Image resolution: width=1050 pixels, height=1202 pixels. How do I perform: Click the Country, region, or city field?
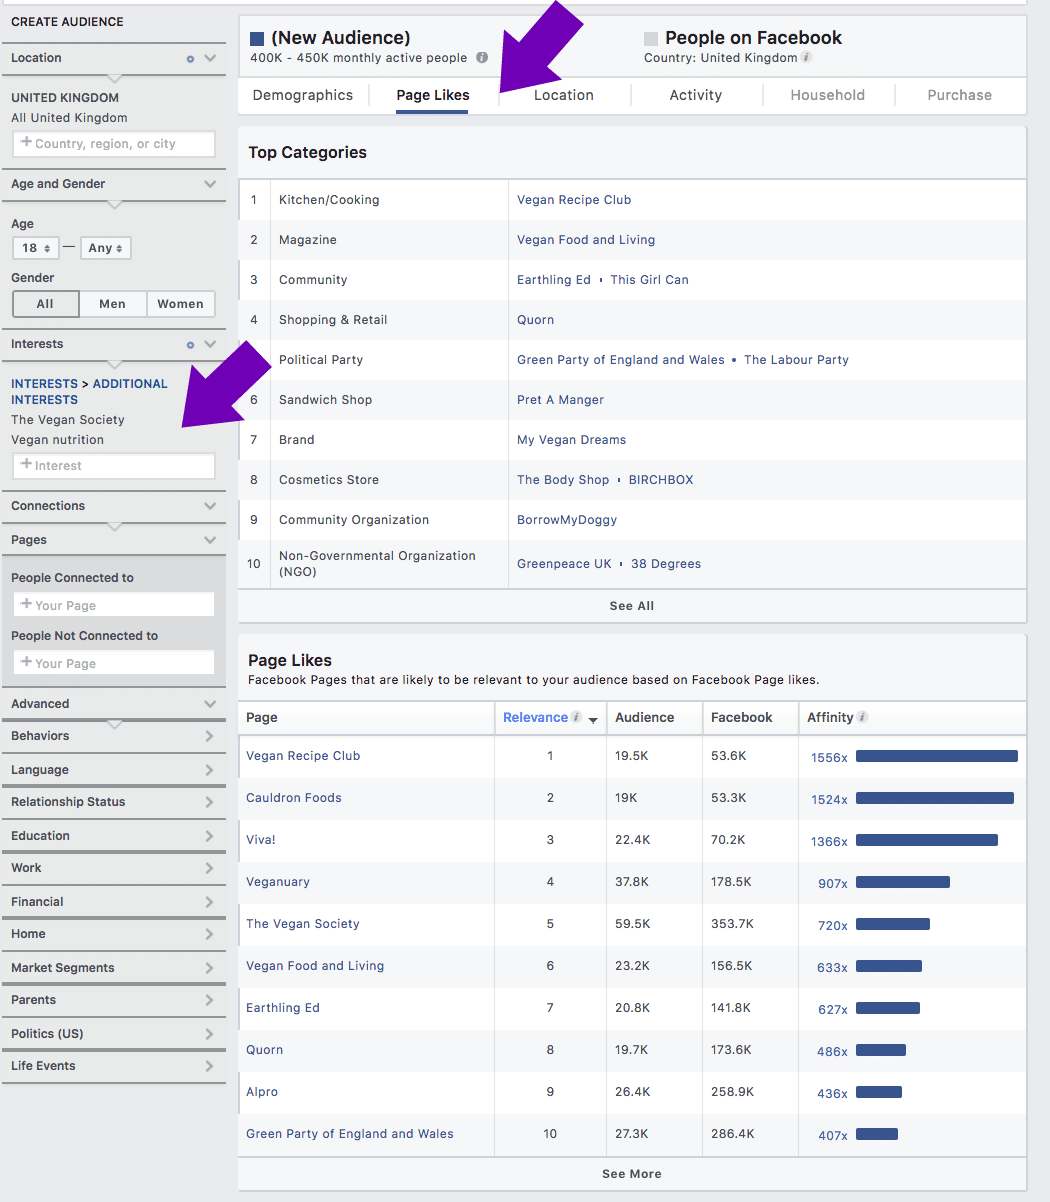[x=114, y=144]
